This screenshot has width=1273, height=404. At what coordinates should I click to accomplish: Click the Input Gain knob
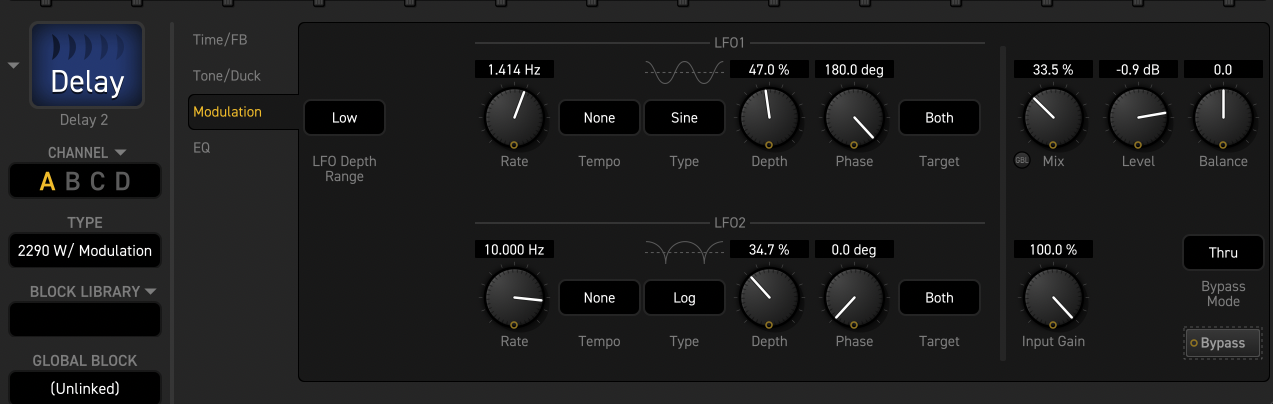[1051, 297]
